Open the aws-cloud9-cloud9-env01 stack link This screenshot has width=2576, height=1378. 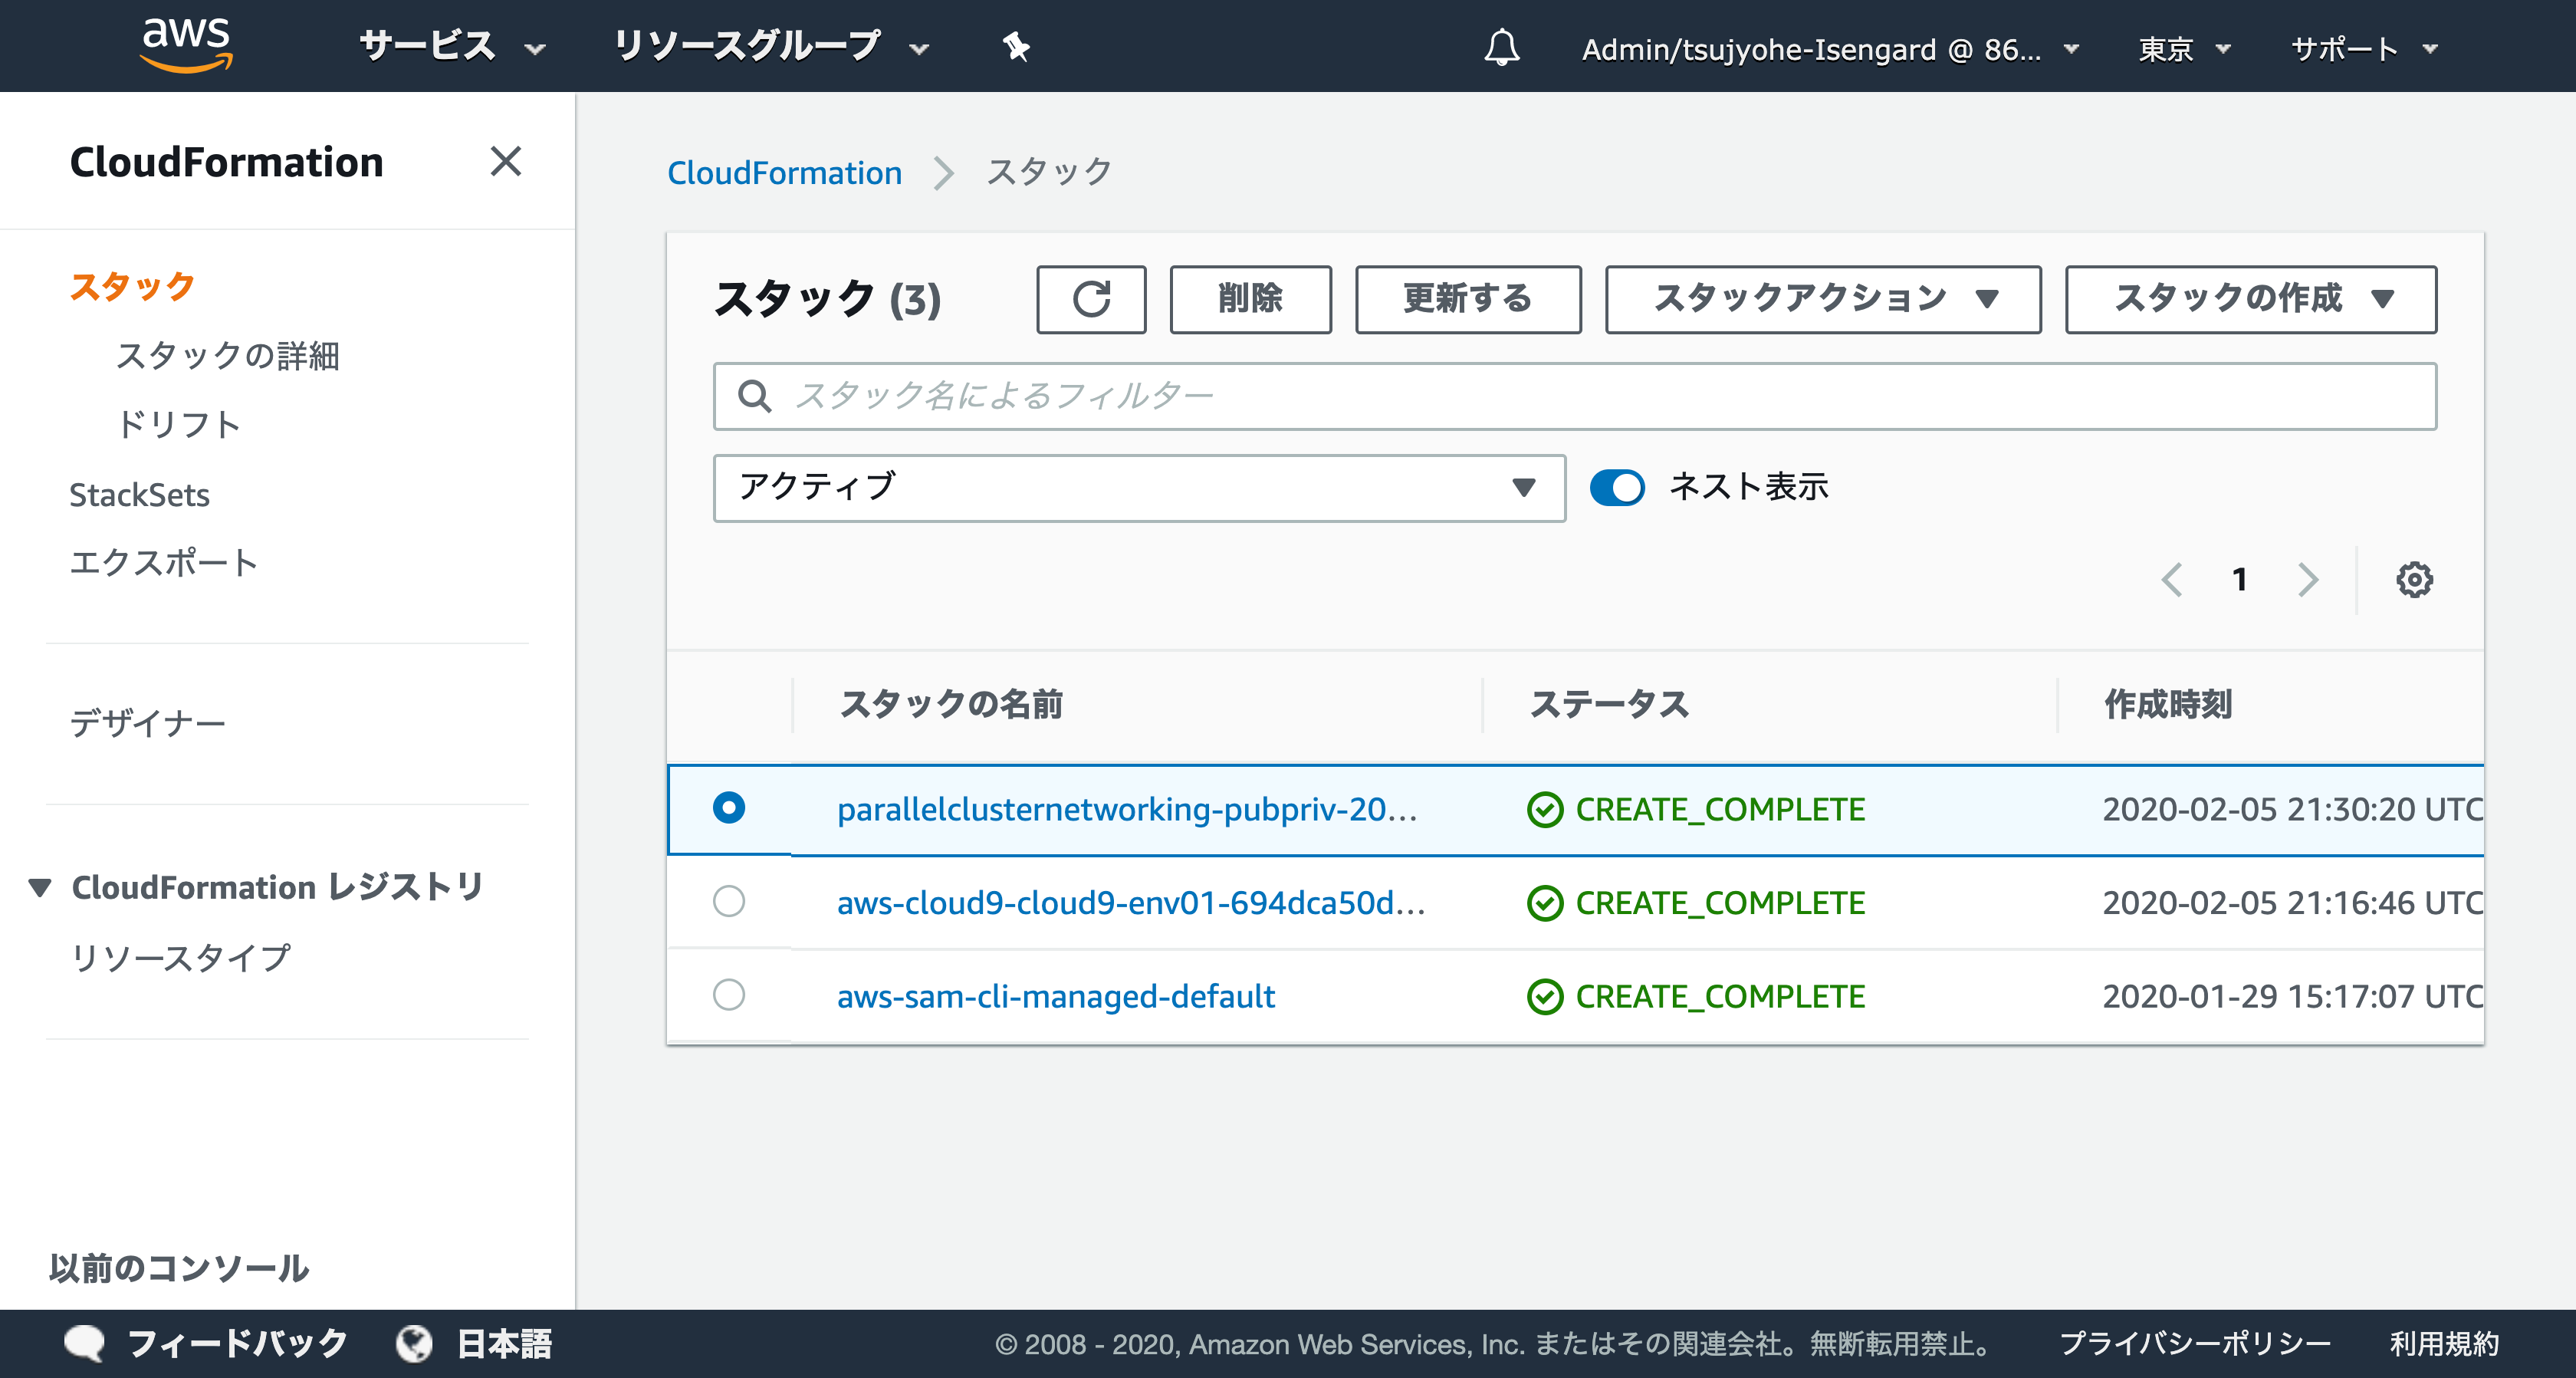coord(1131,903)
